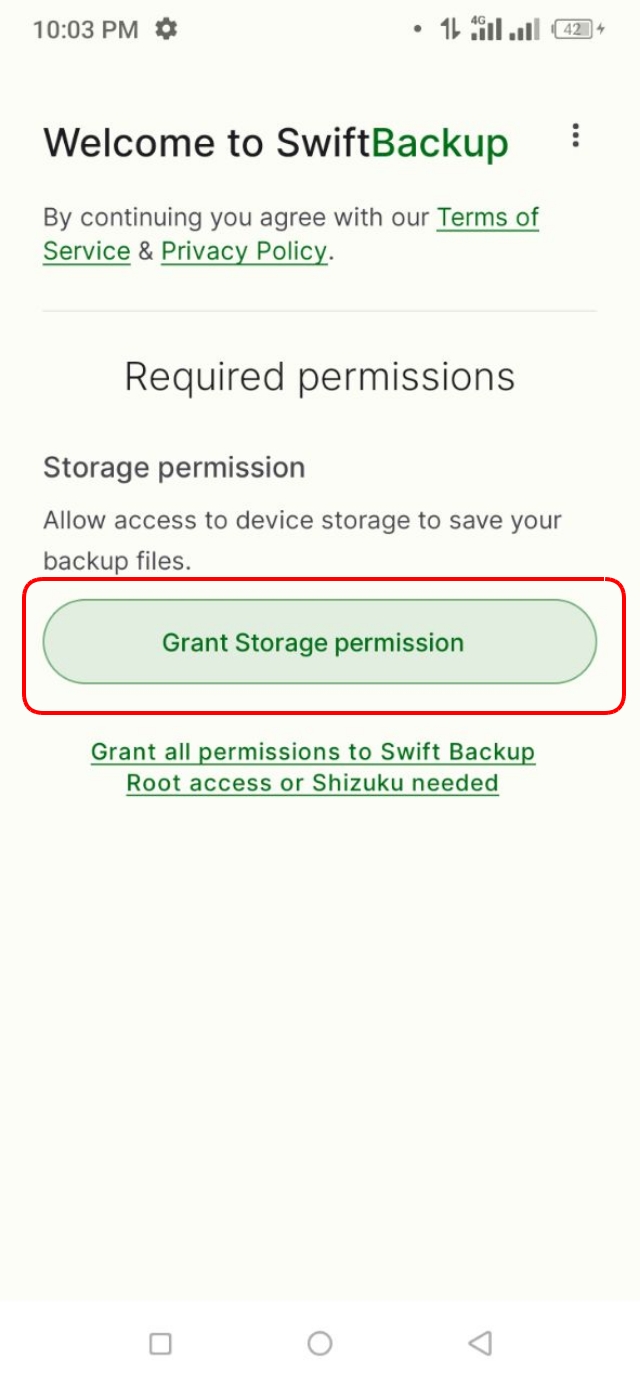This screenshot has height=1386, width=640.
Task: Click "Grant all permissions to Swift Backup" link
Action: [313, 752]
